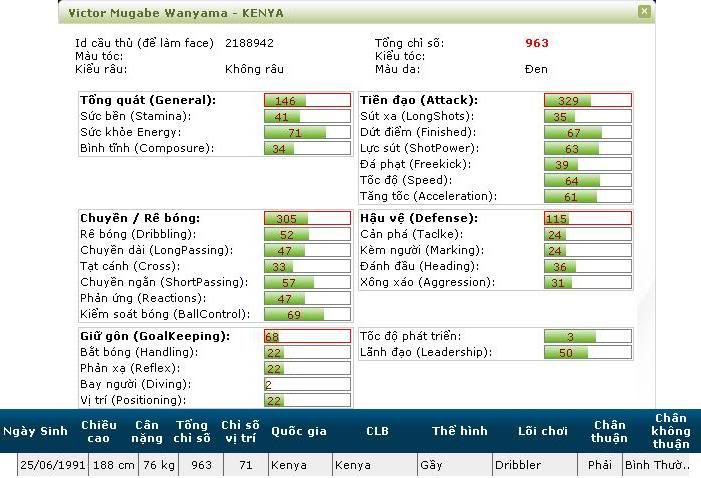701x478 pixels.
Task: Click the Stamina value bar showing 41
Action: point(307,116)
